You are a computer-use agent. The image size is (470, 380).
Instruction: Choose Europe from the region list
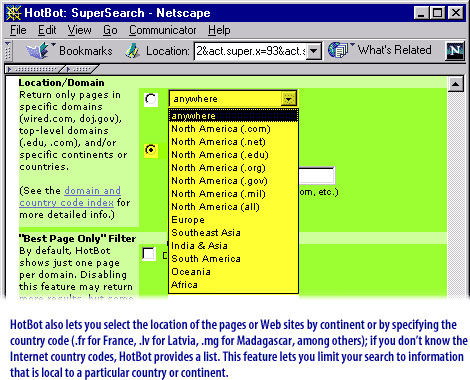pyautogui.click(x=233, y=220)
